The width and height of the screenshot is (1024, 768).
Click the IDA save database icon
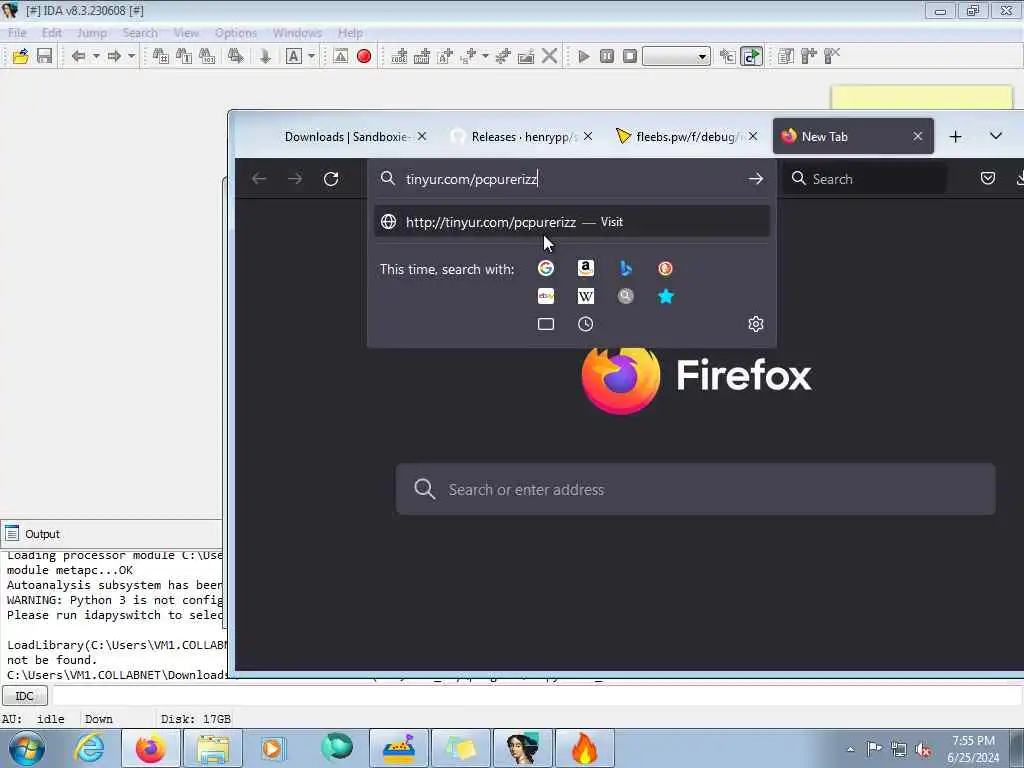point(44,56)
